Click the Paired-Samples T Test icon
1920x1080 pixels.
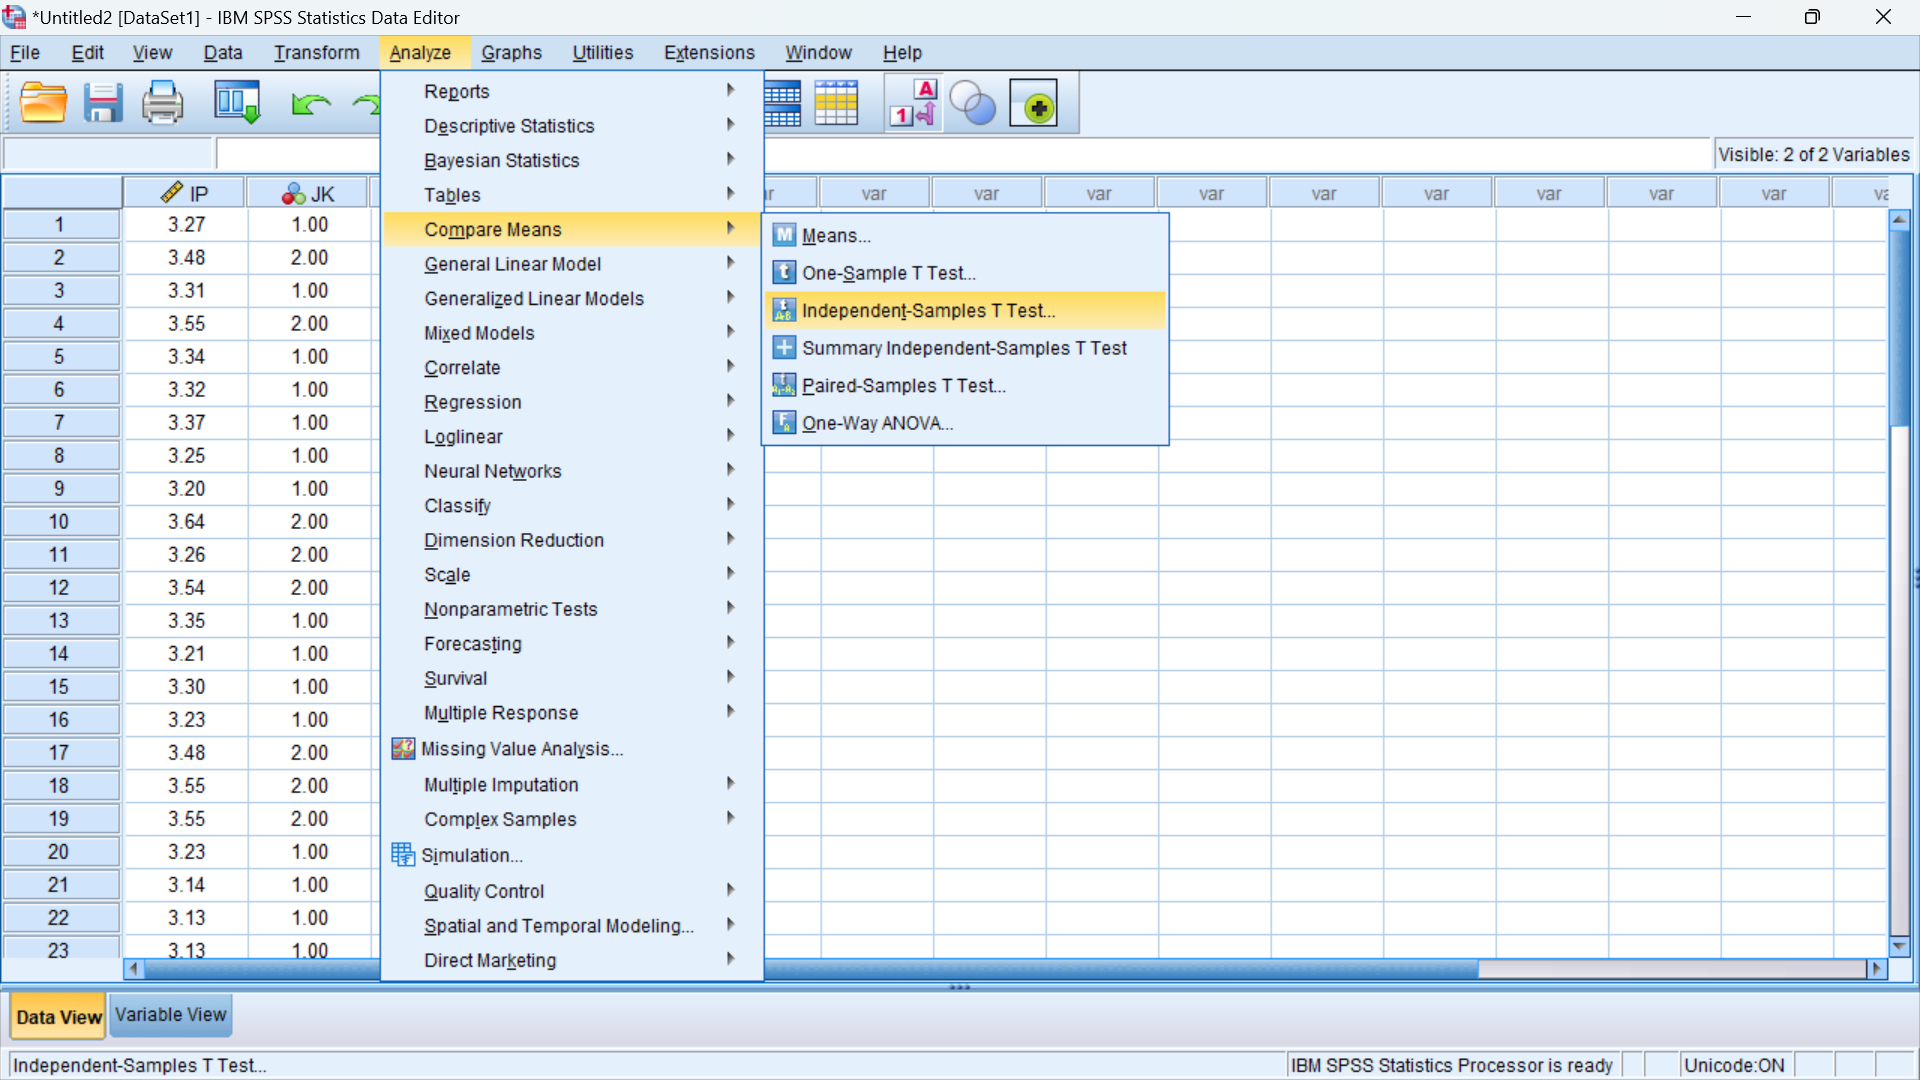[x=784, y=385]
